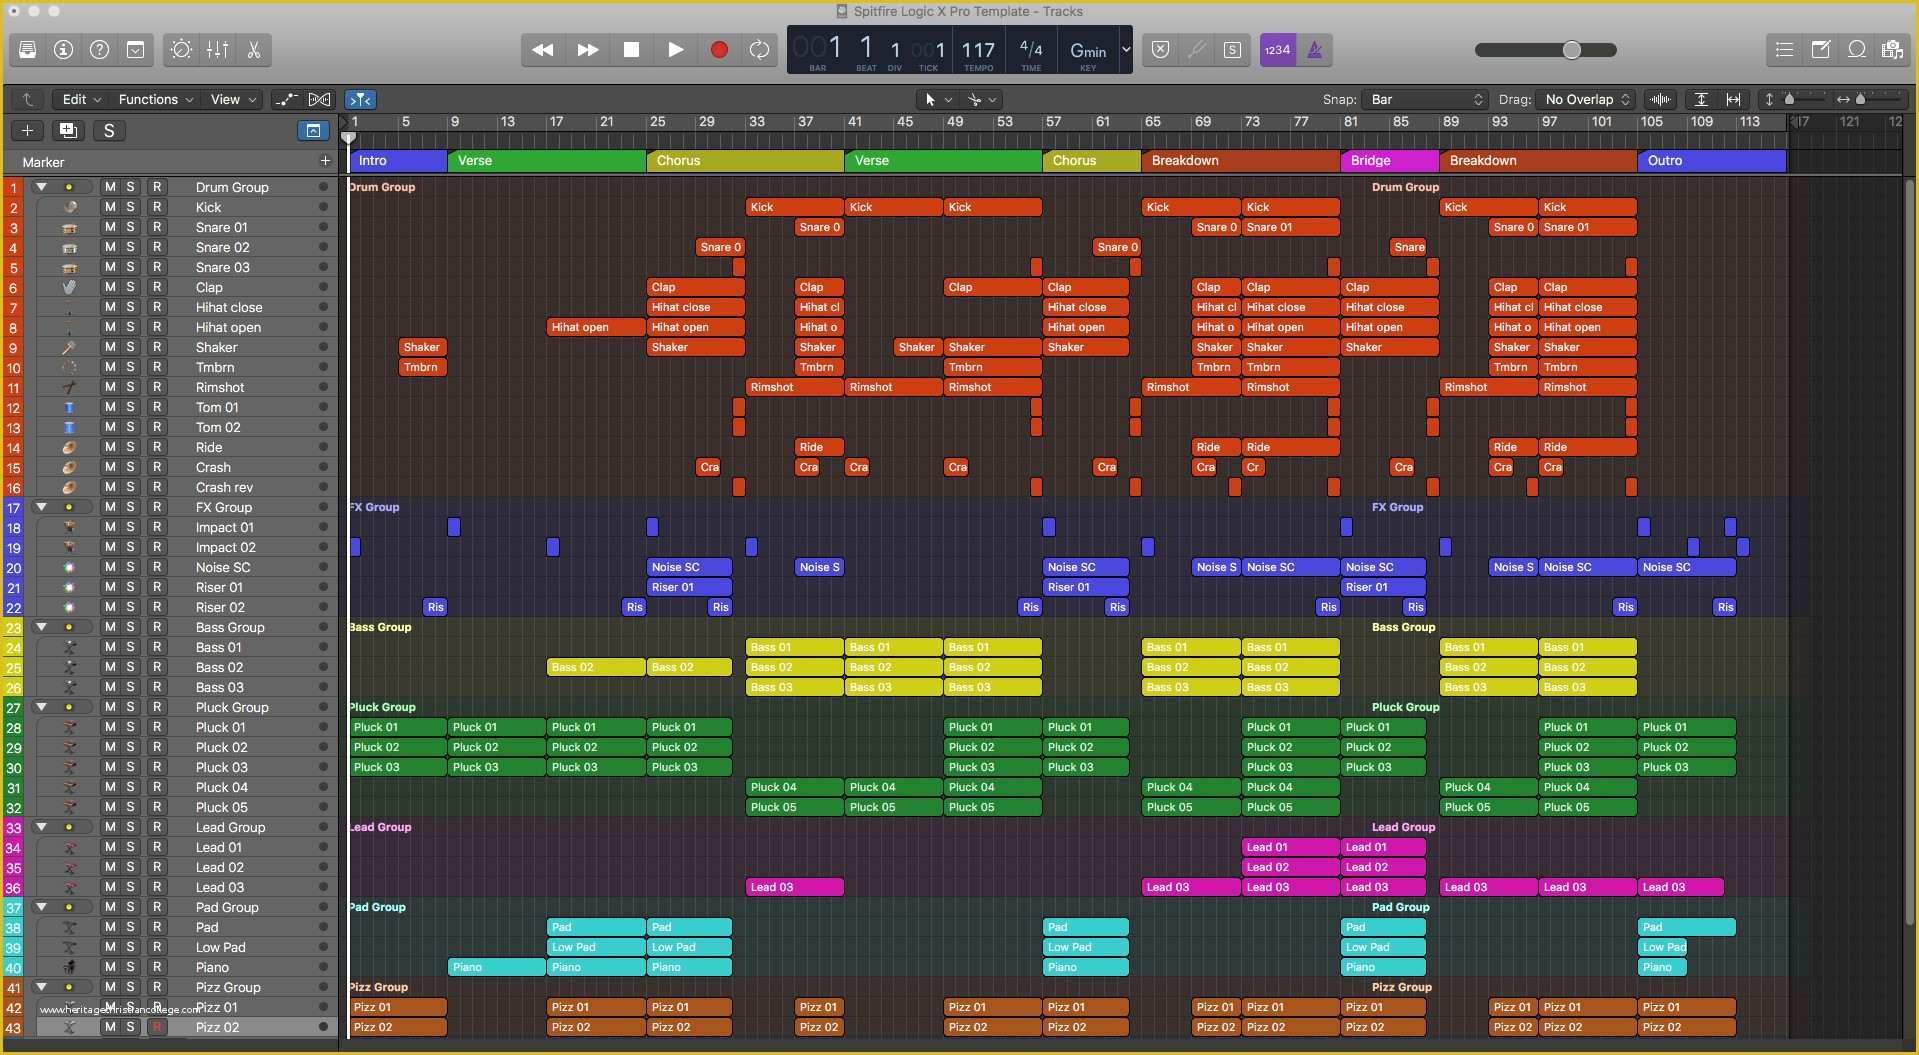Screen dimensions: 1919x1055
Task: Mute the Bass 01 track
Action: pos(110,647)
